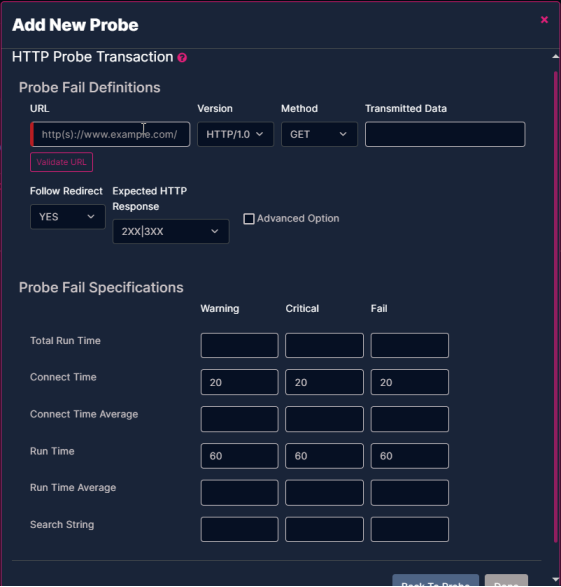Click the scrollbar down arrow
This screenshot has height=587, width=561.
tap(555, 580)
